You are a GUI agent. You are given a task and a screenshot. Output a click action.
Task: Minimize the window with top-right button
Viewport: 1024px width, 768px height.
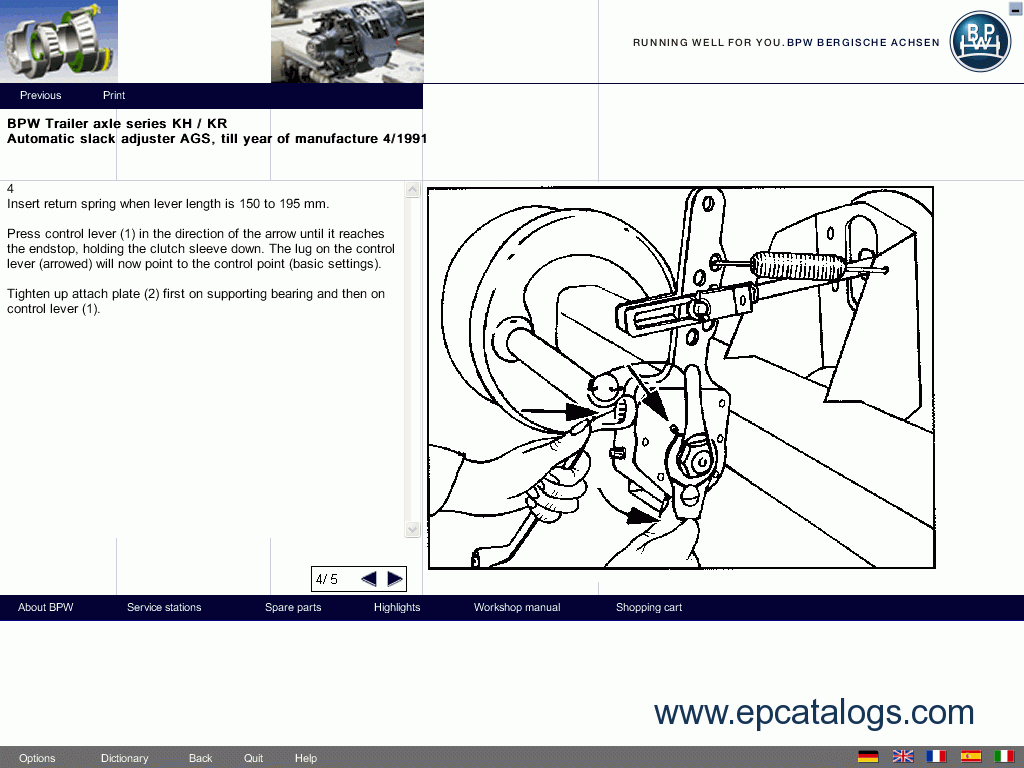[1015, 9]
